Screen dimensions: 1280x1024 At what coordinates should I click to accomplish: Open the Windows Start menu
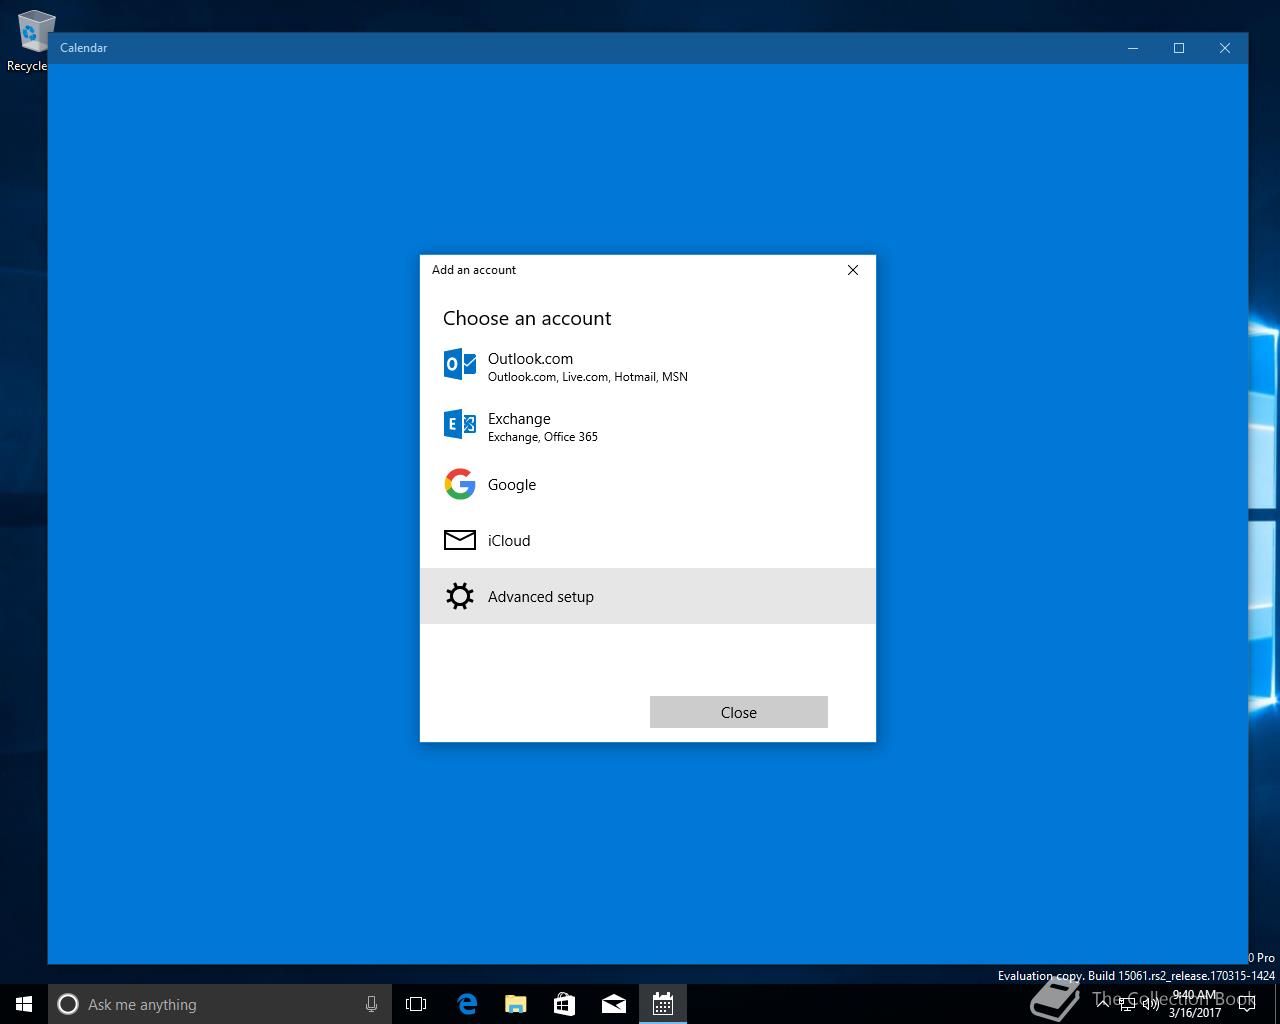[24, 1004]
